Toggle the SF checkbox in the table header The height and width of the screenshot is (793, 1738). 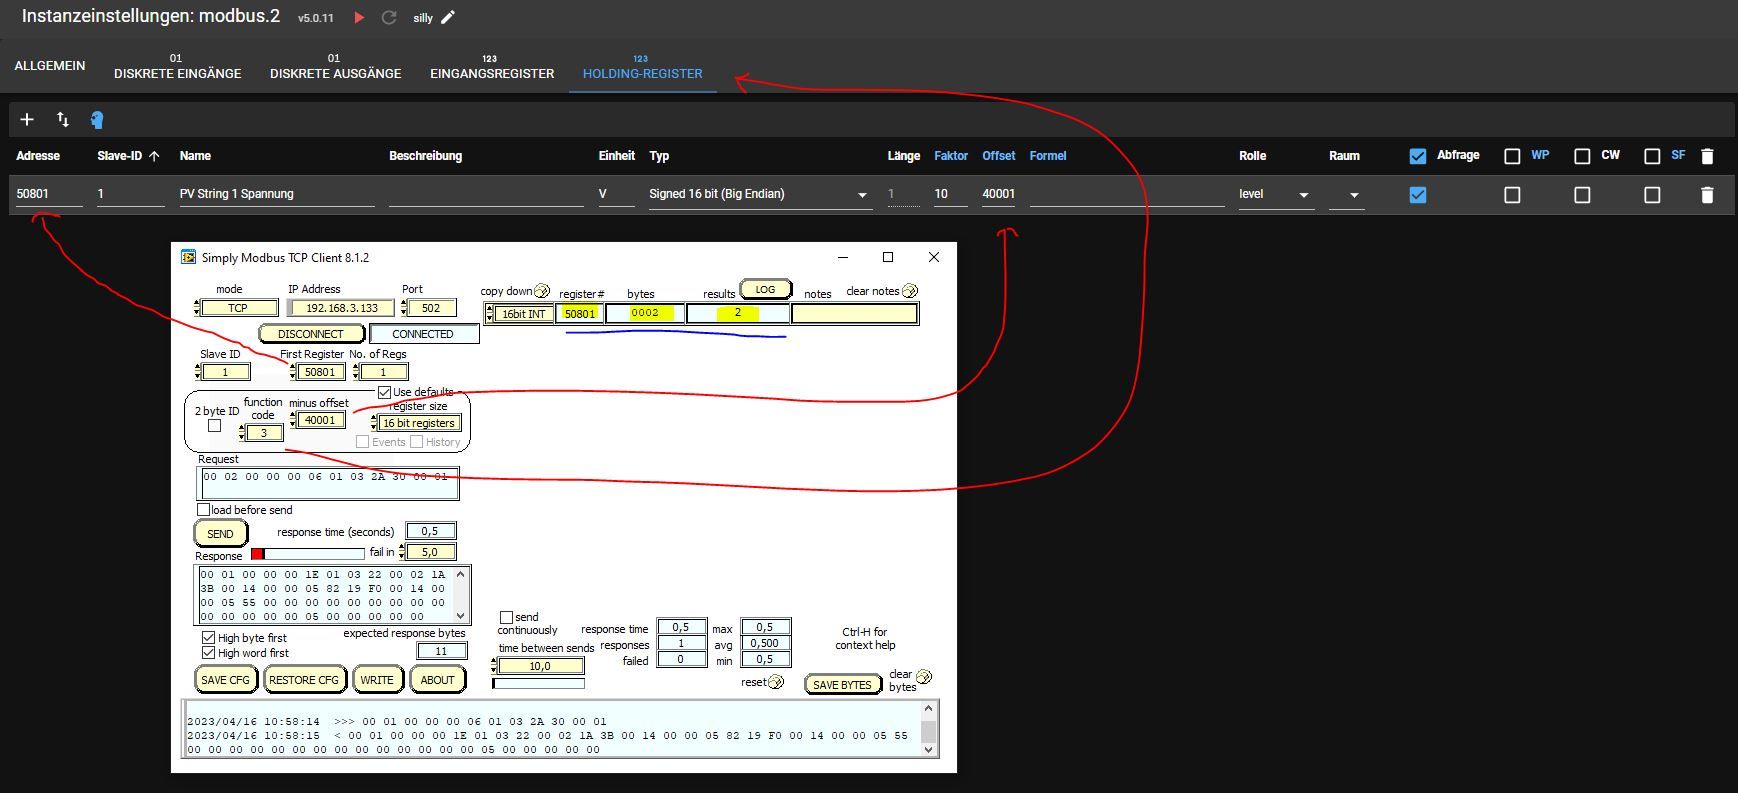click(1652, 156)
